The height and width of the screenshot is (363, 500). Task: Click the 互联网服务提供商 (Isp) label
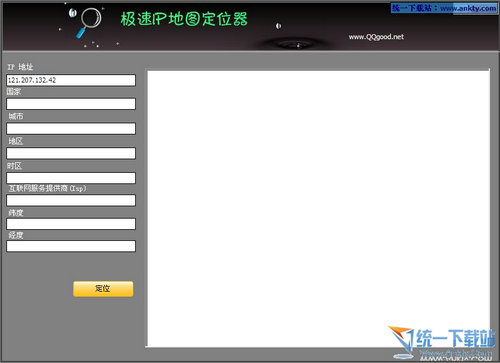click(47, 188)
